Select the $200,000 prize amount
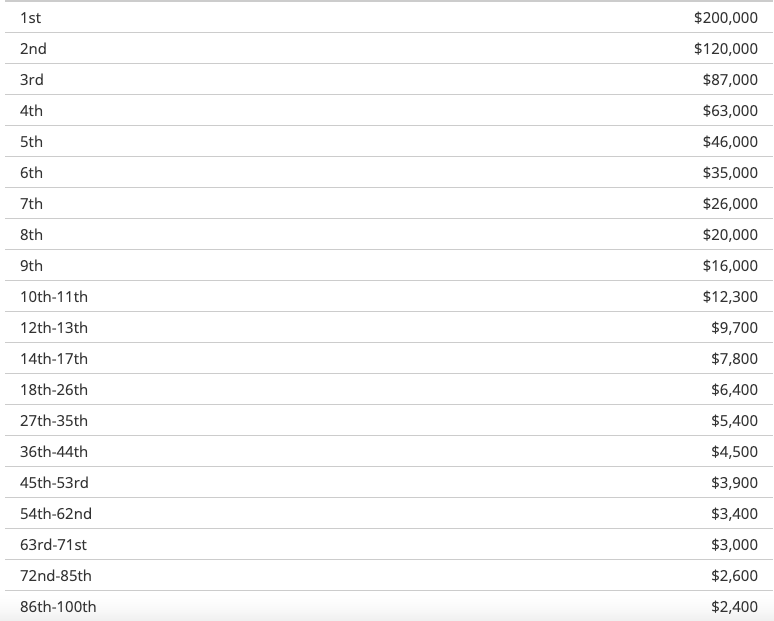Screen dimensions: 774x621 click(x=725, y=18)
